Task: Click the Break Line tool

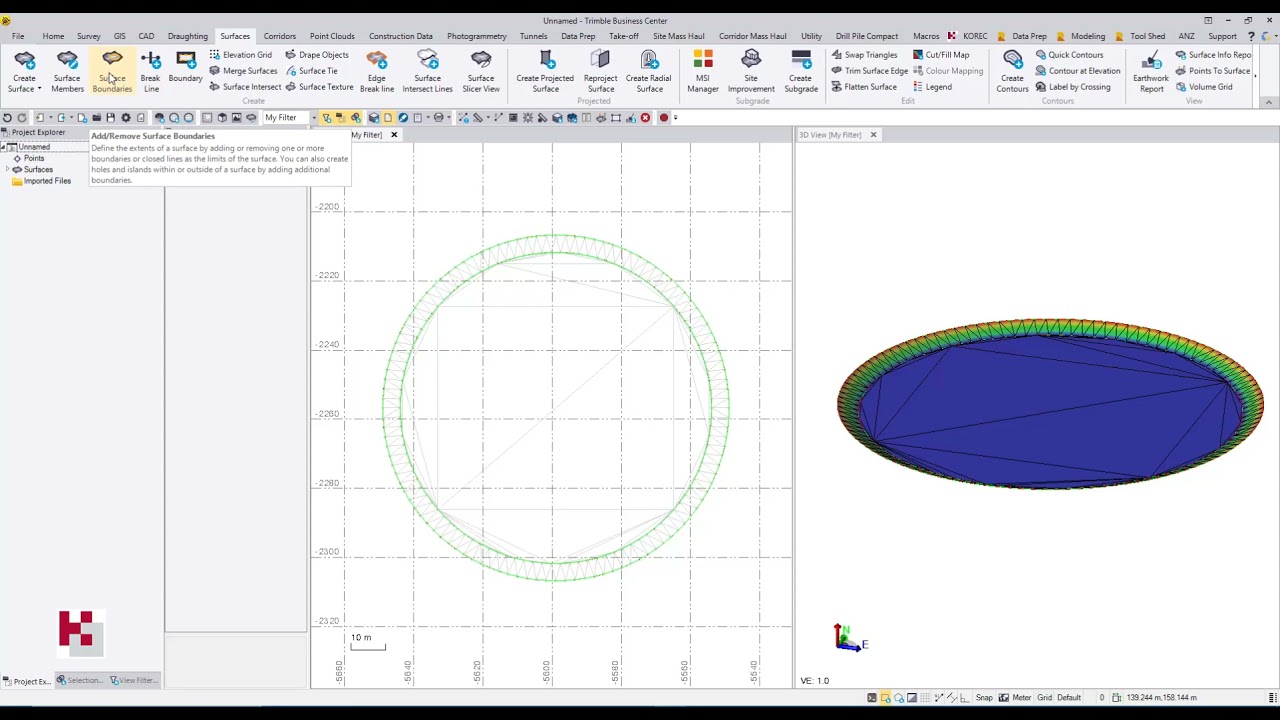Action: [151, 72]
